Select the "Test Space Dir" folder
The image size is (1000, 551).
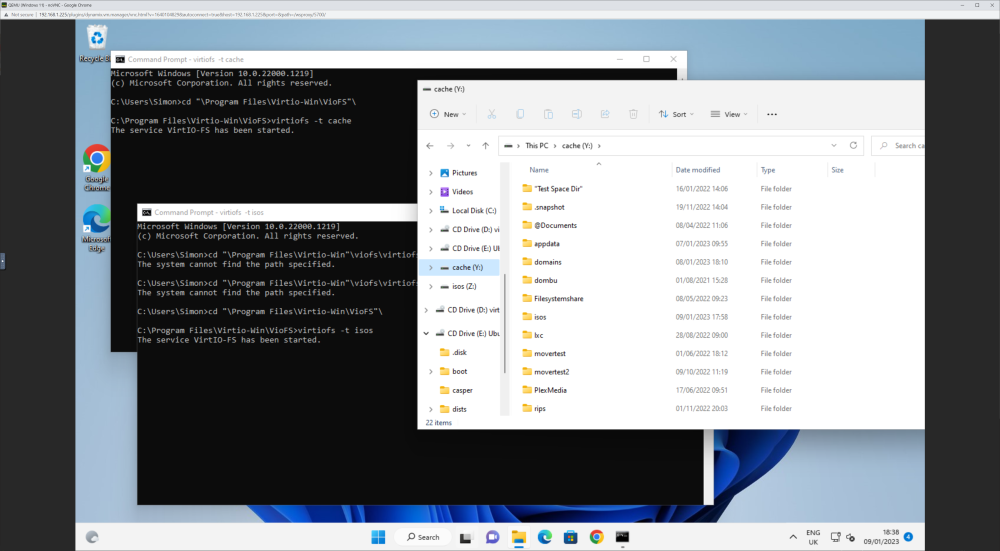[x=558, y=189]
